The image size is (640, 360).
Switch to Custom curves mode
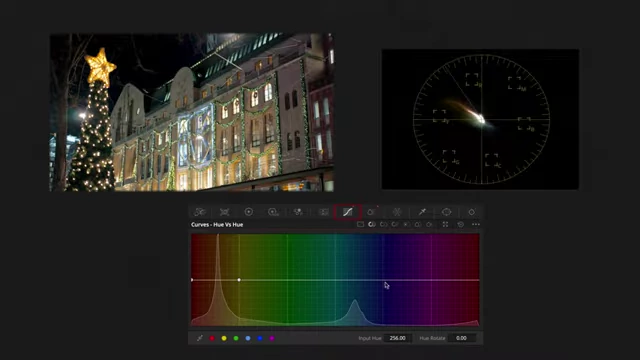click(x=360, y=224)
